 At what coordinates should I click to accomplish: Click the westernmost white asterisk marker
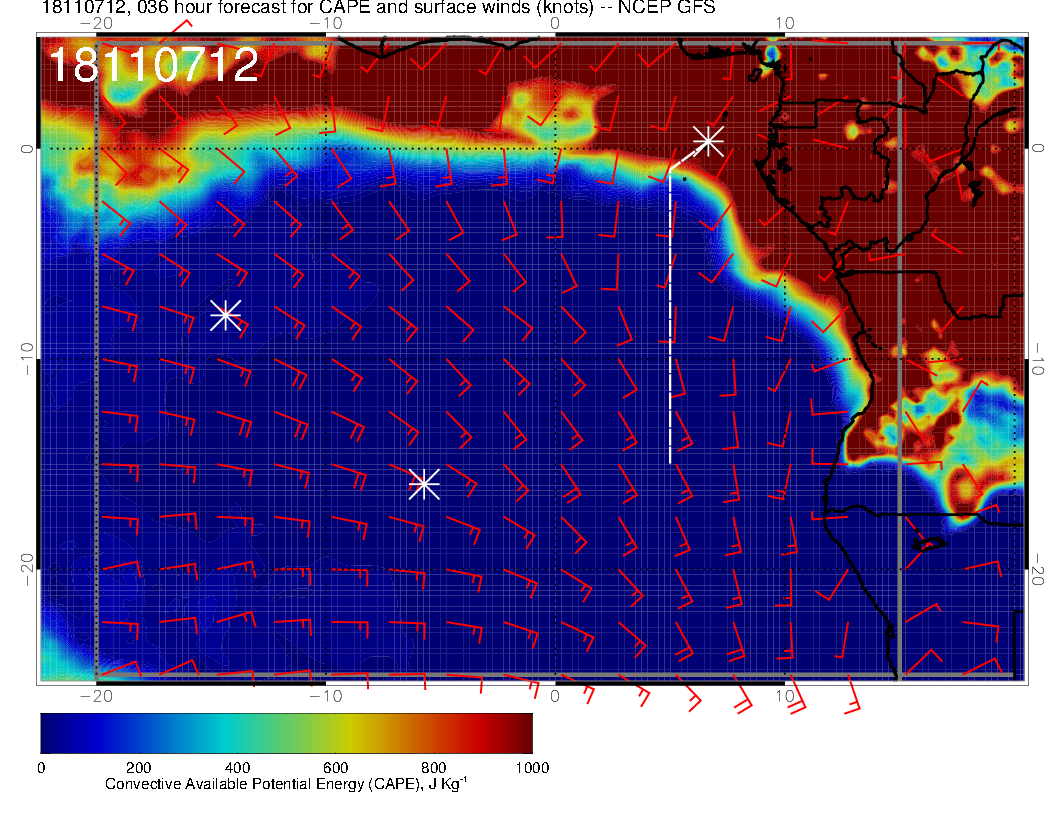(225, 315)
